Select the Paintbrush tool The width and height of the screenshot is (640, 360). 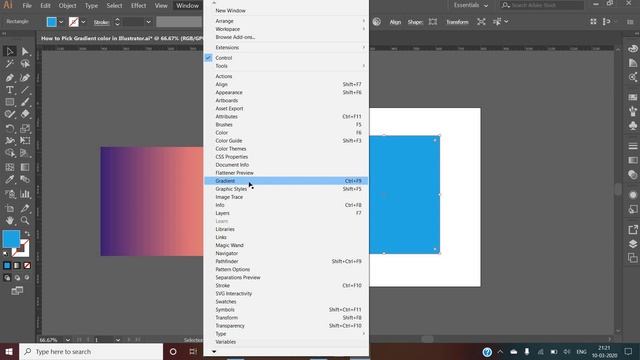(x=25, y=102)
